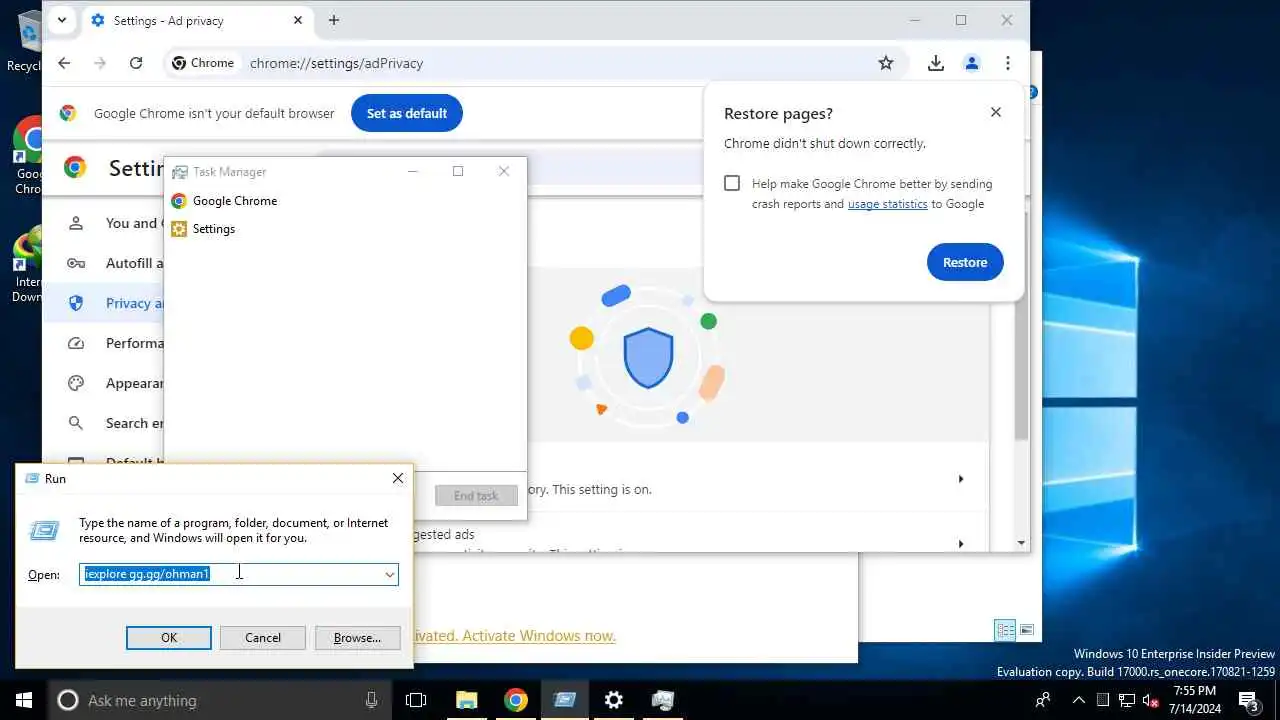The width and height of the screenshot is (1280, 720).
Task: Click the Cortana microphone icon
Action: [x=372, y=700]
